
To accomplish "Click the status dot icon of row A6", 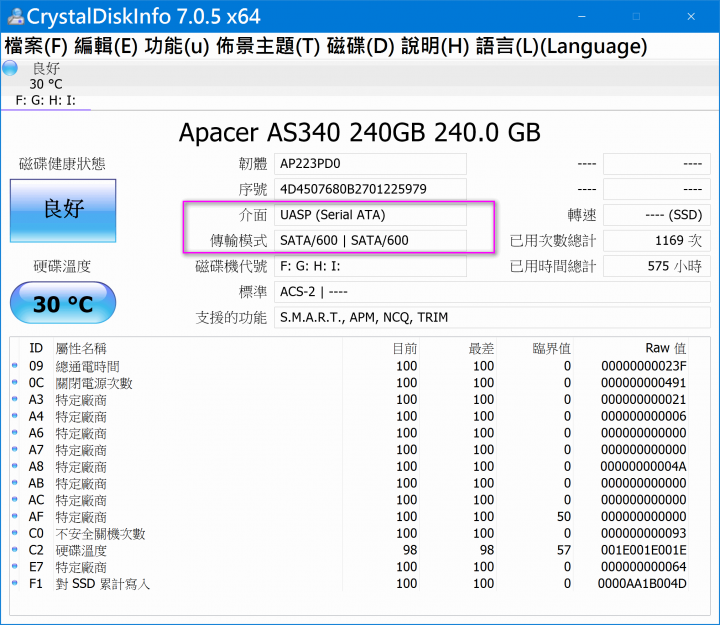I will click(x=15, y=433).
